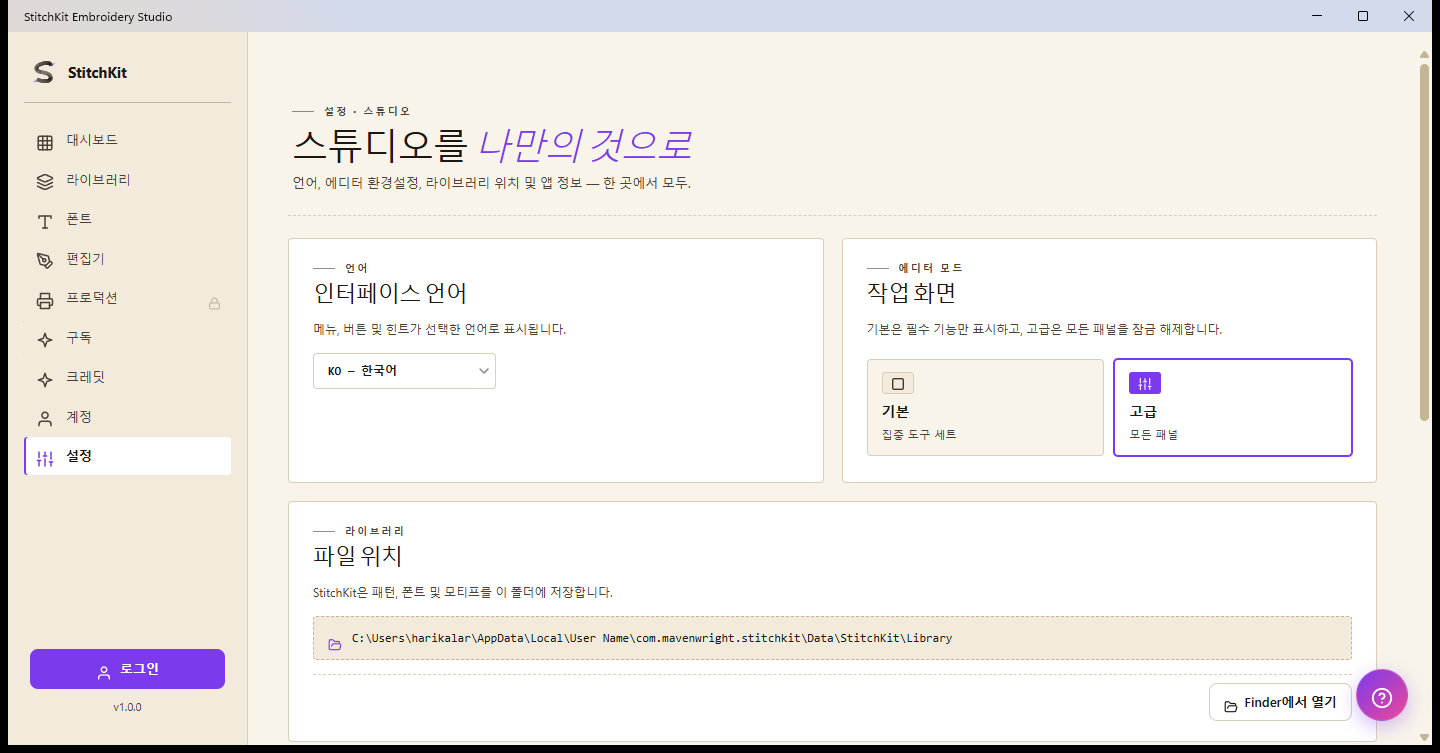This screenshot has width=1440, height=753.
Task: Click folder icon in Finder에서 열기 button
Action: click(x=1231, y=706)
